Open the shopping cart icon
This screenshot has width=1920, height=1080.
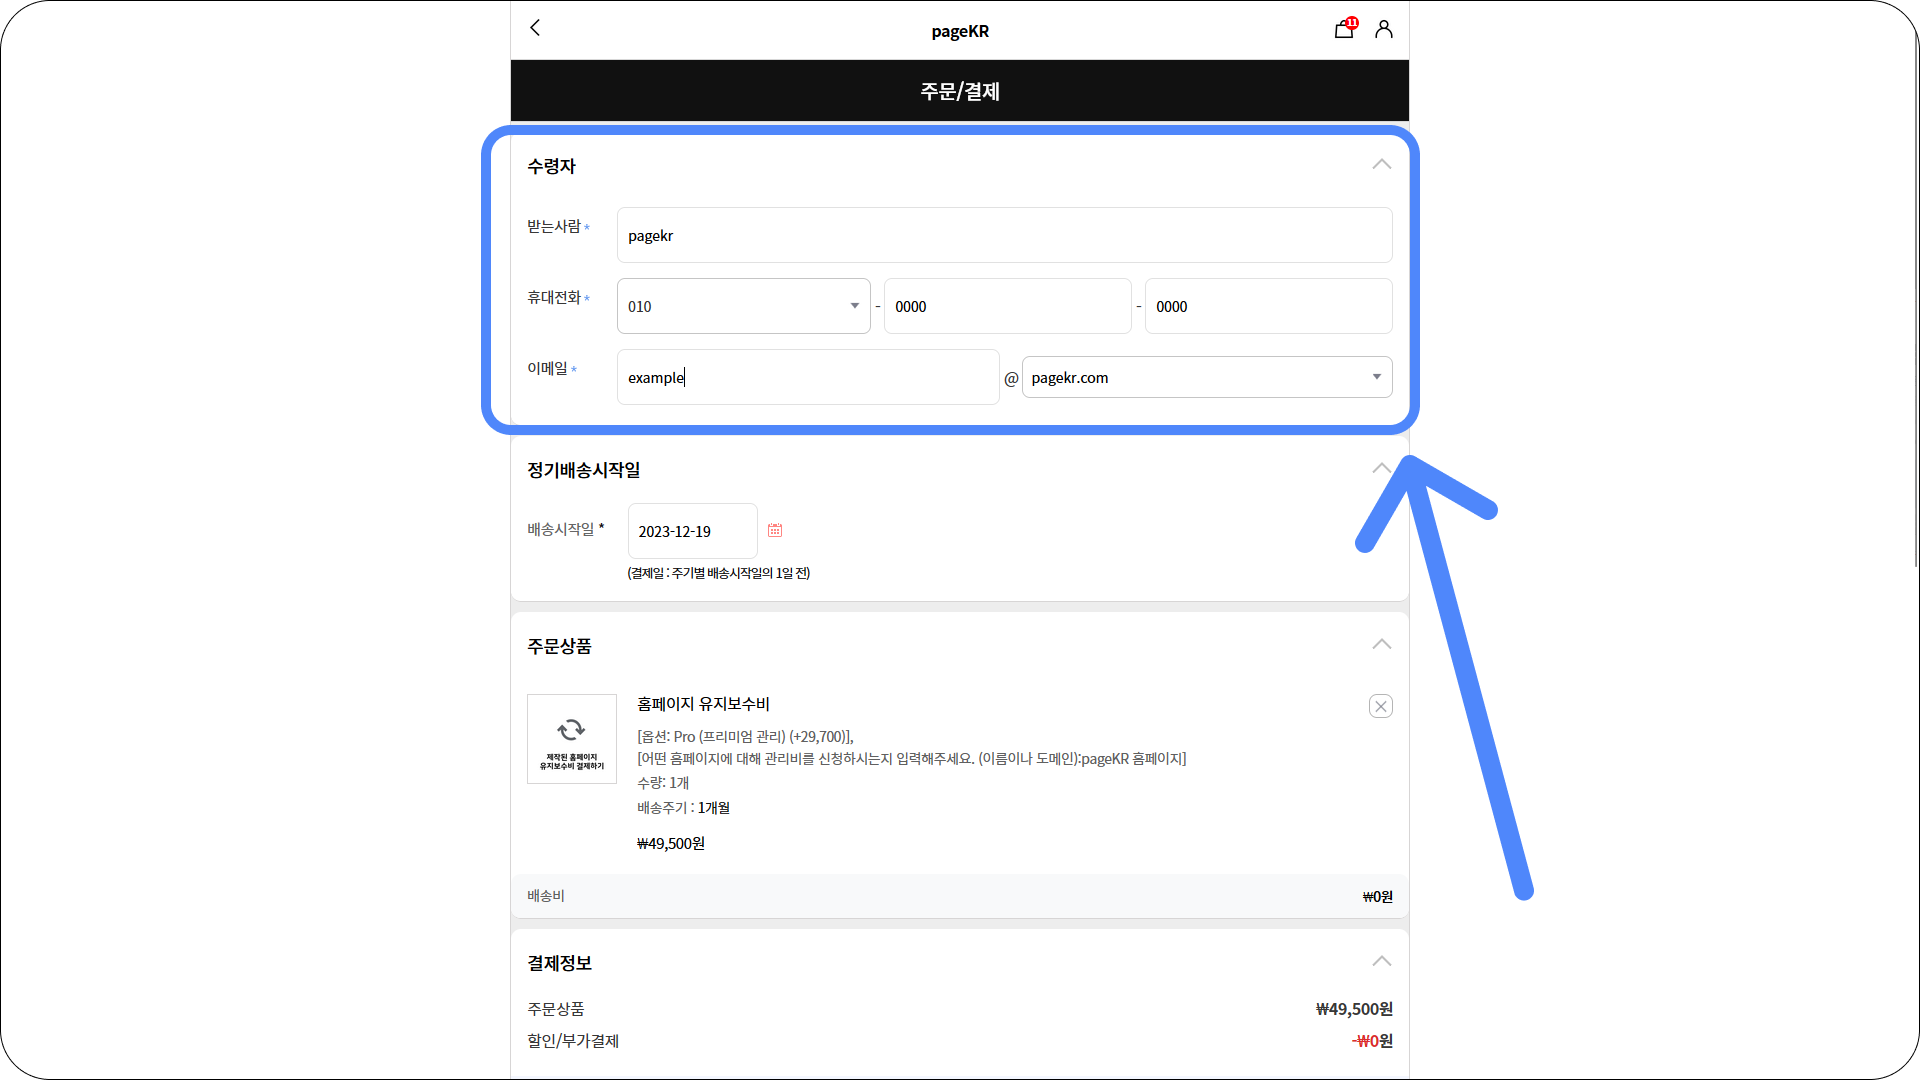point(1344,29)
